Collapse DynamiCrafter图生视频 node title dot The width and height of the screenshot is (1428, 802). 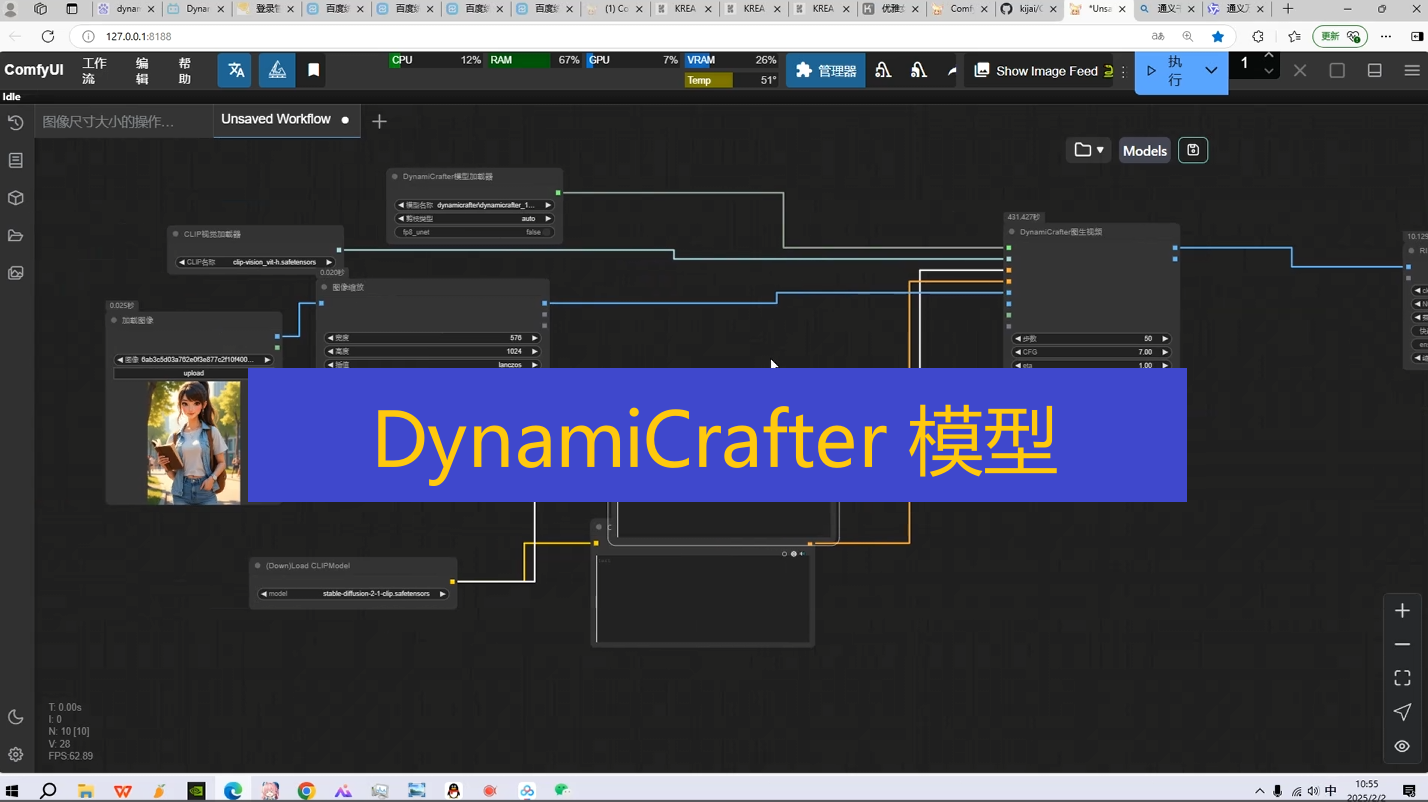tap(1012, 232)
